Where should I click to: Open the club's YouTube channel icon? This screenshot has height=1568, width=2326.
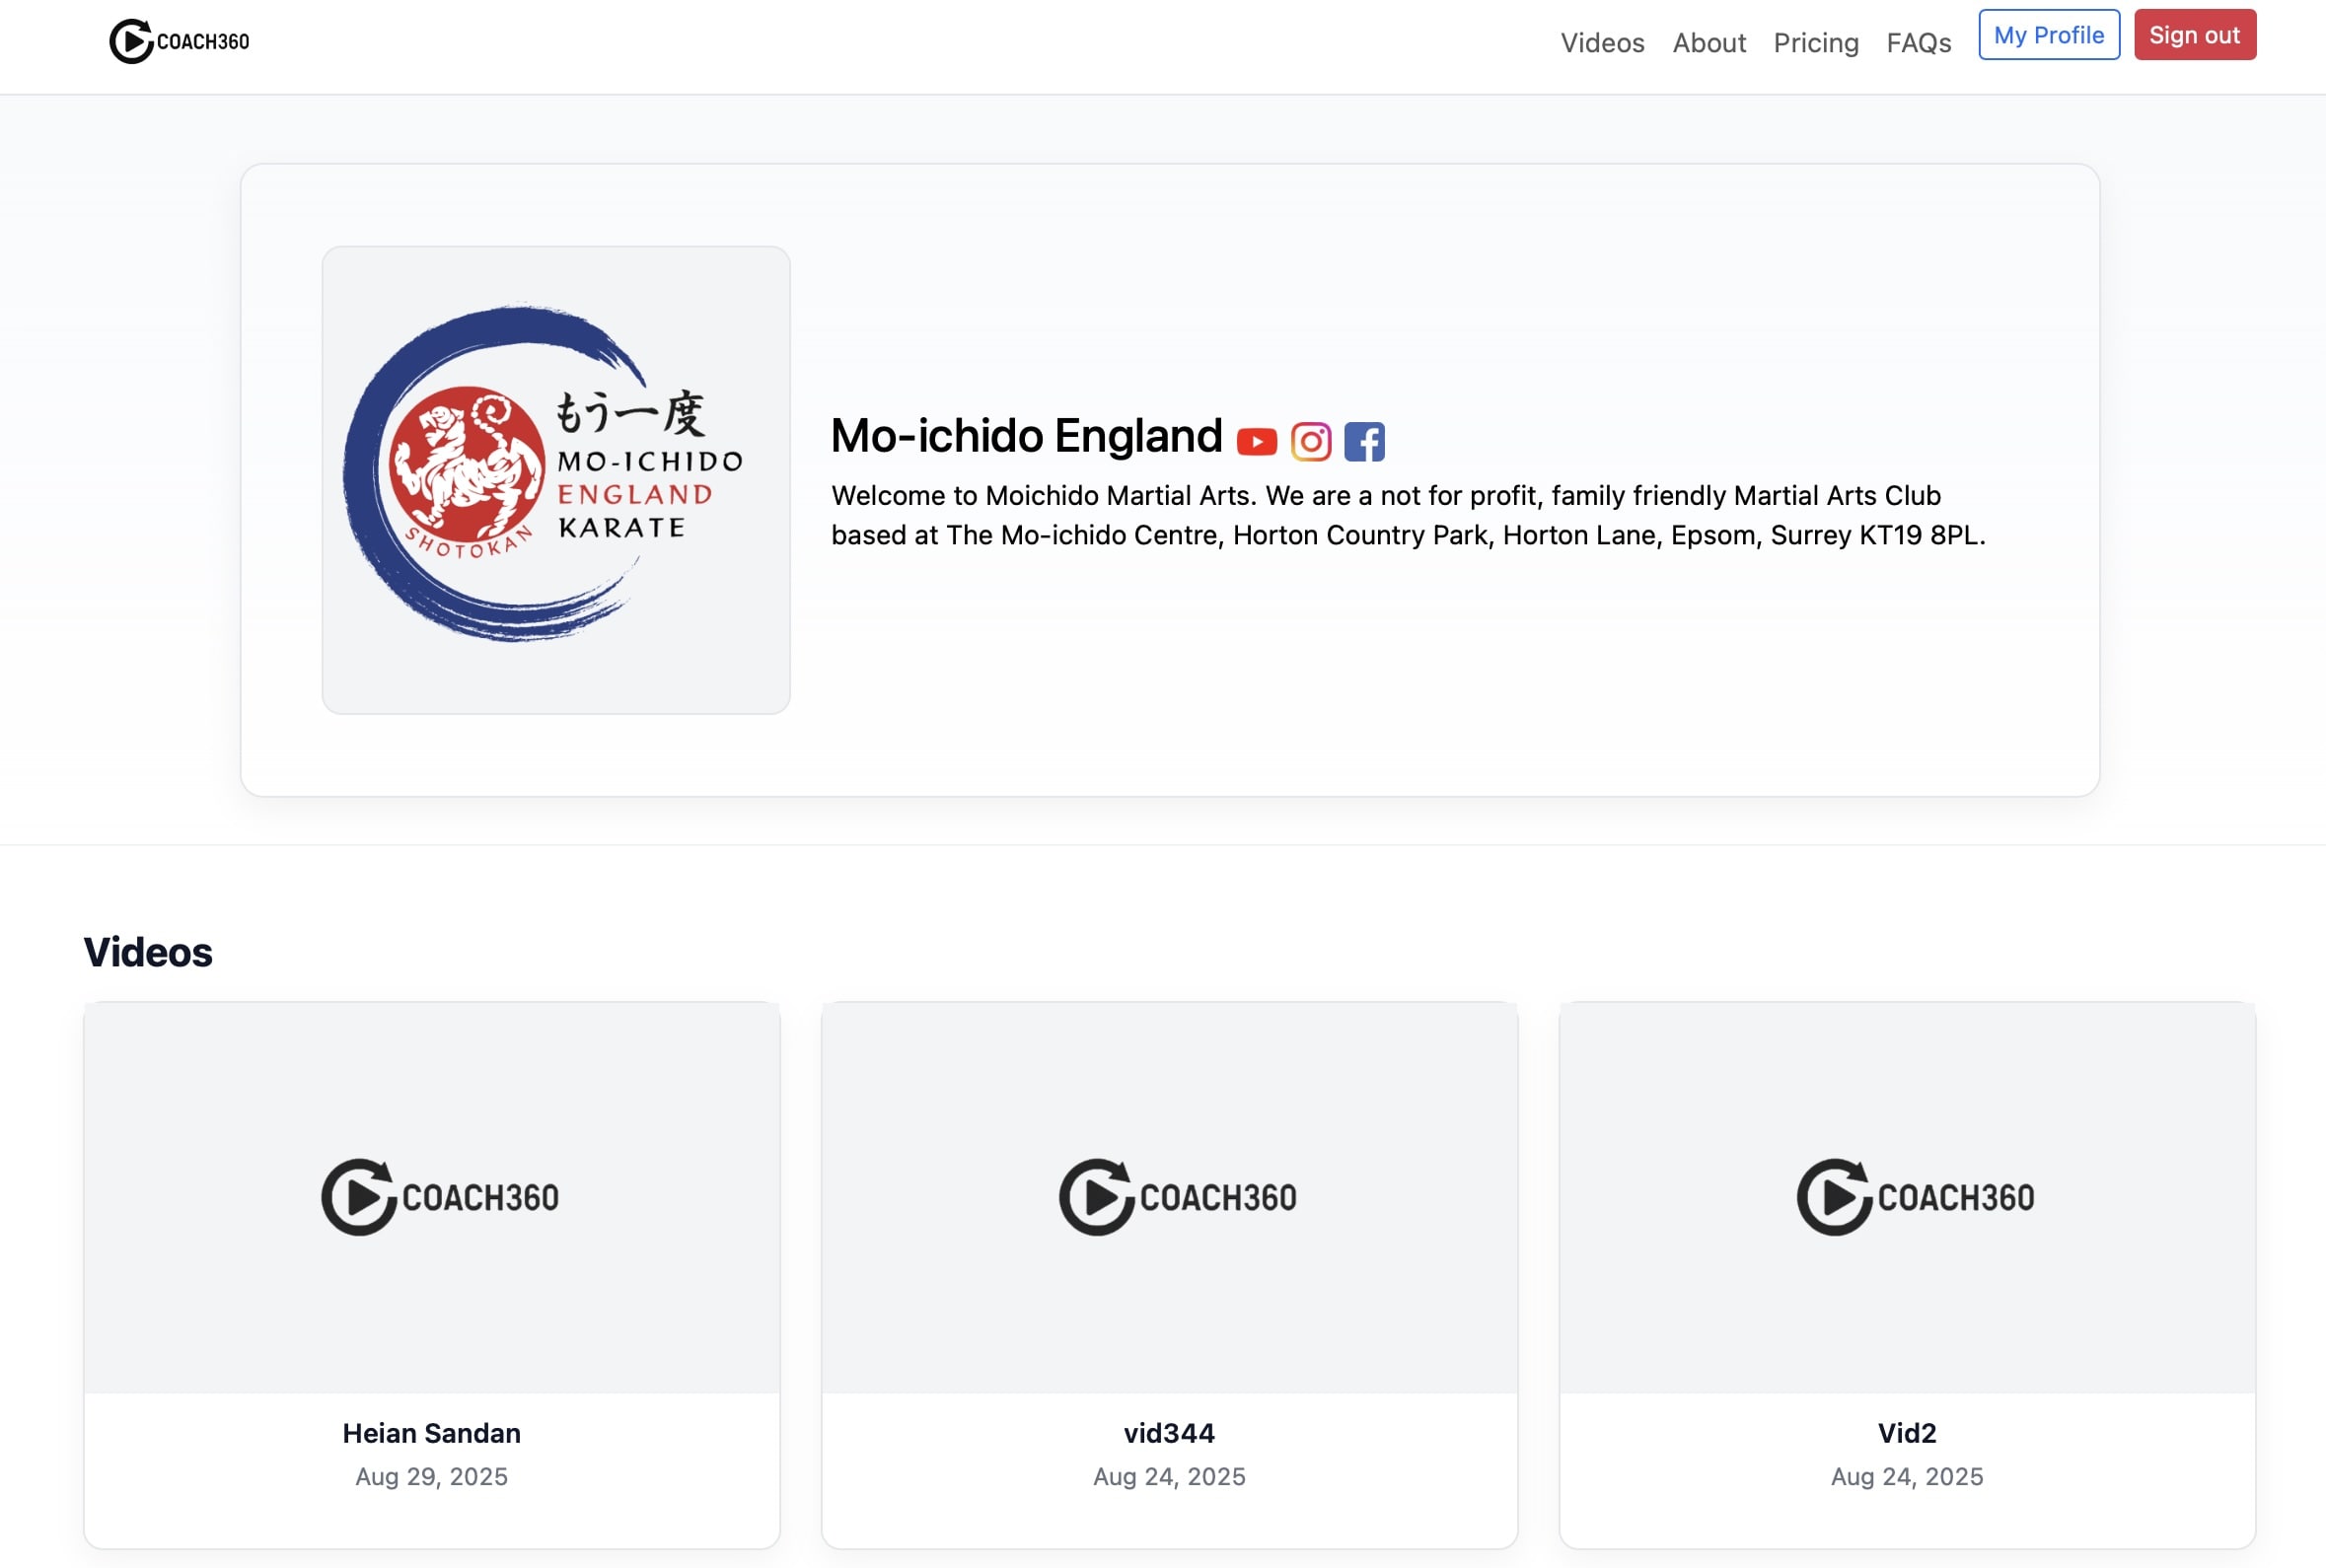1256,441
